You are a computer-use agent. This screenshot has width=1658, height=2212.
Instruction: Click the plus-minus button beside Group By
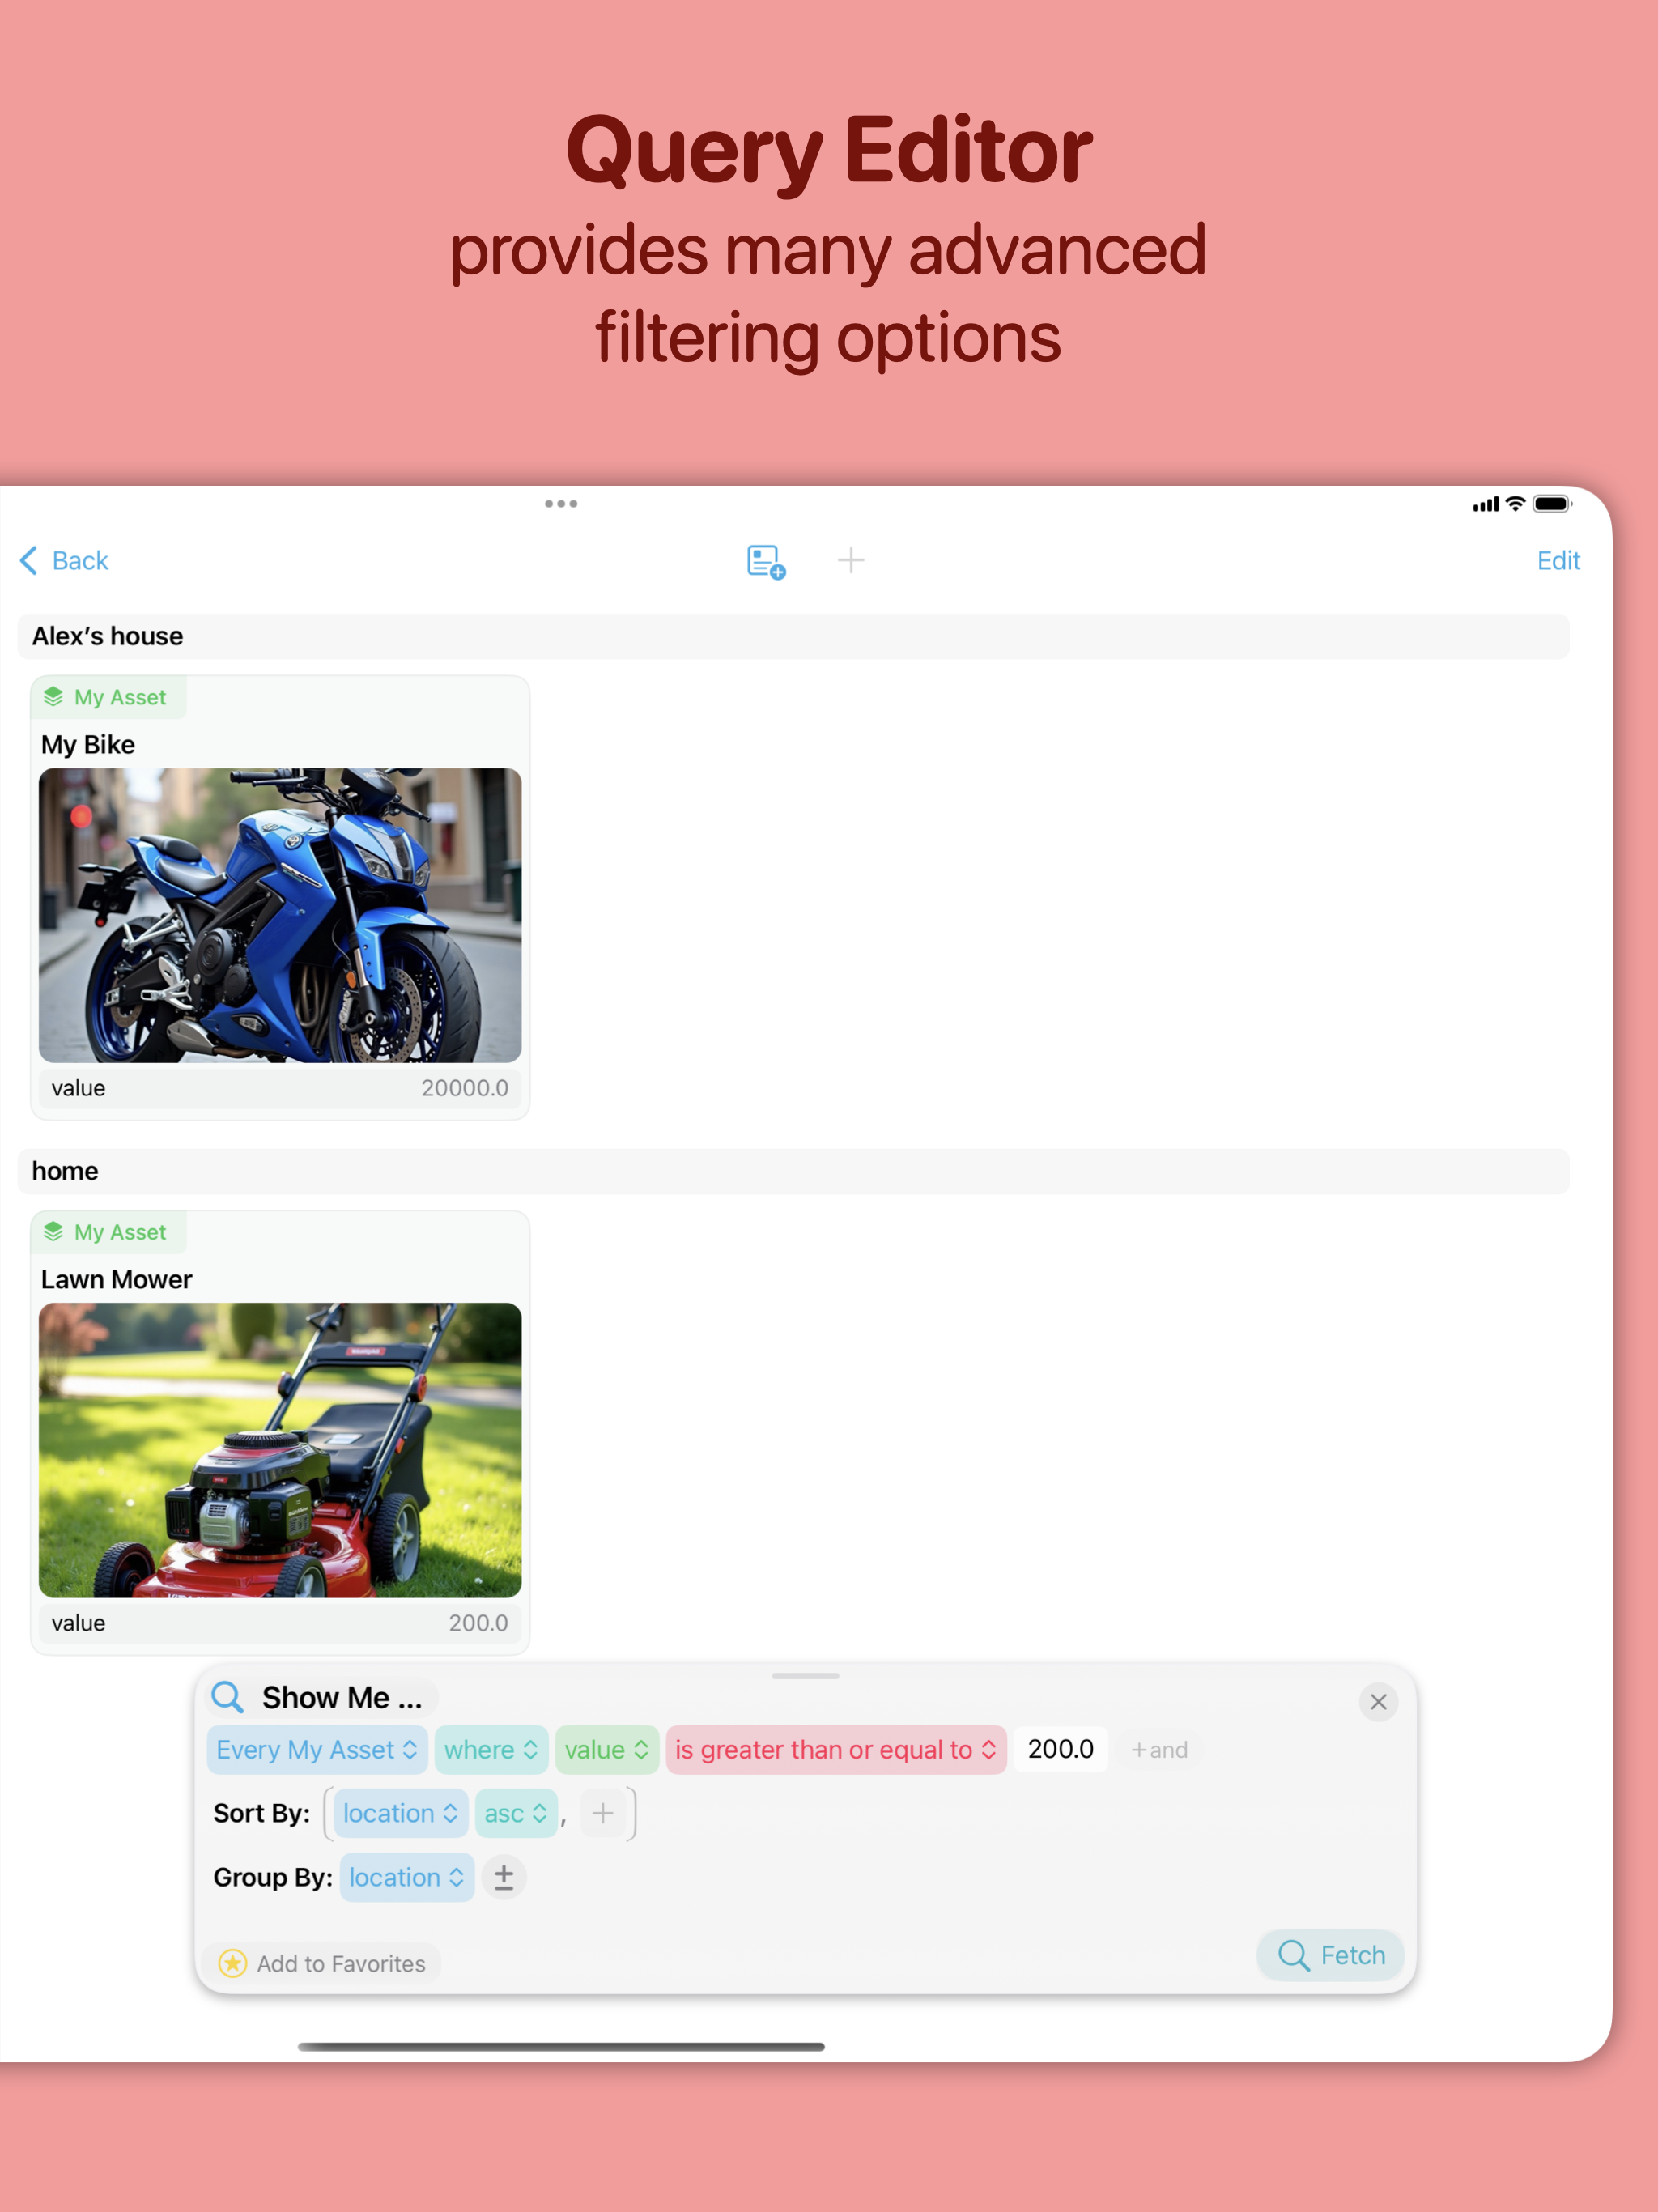click(504, 1877)
